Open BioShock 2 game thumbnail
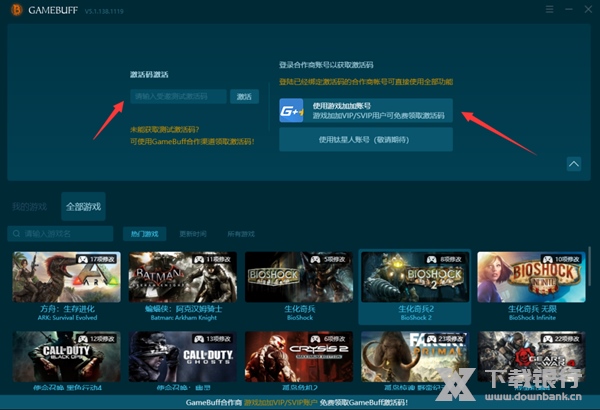This screenshot has height=410, width=600. point(415,277)
